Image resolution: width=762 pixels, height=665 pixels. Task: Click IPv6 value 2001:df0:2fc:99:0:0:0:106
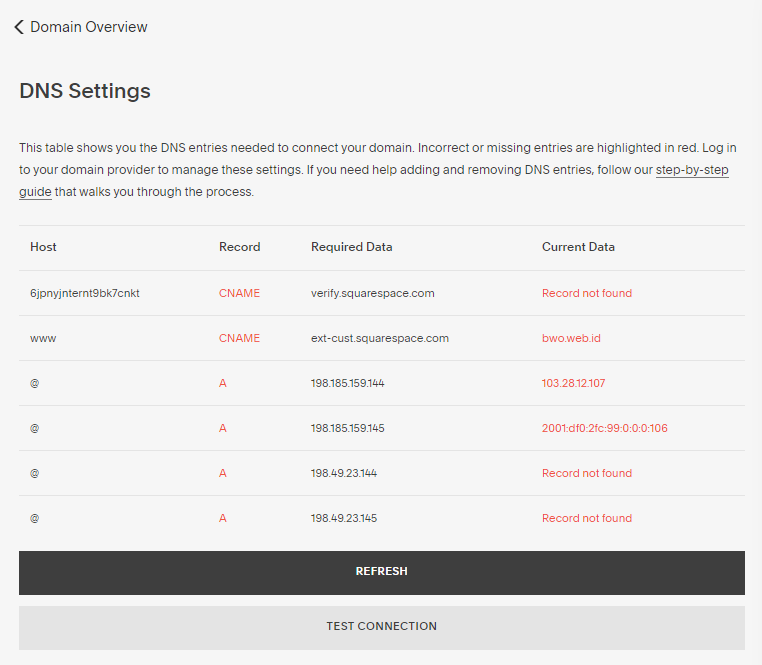(x=605, y=428)
